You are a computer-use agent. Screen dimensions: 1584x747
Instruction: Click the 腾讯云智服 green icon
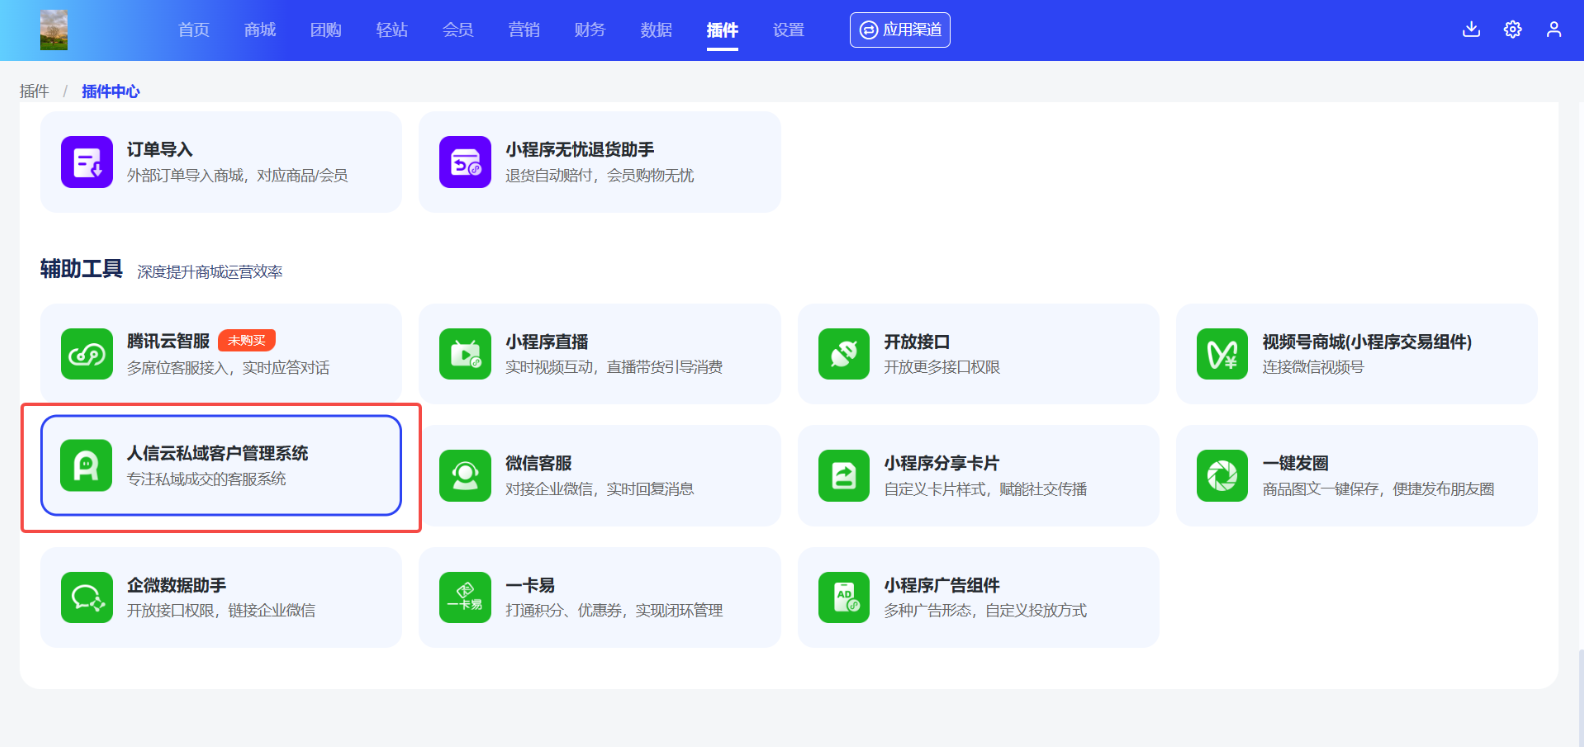(x=87, y=354)
